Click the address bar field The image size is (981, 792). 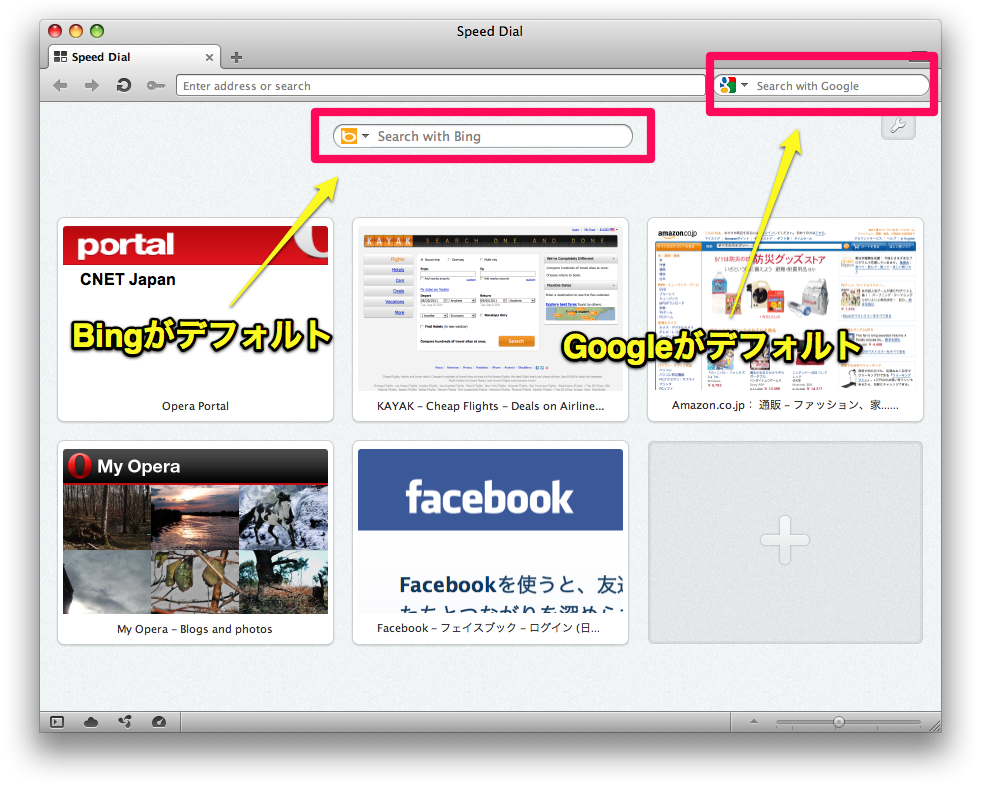tap(440, 86)
